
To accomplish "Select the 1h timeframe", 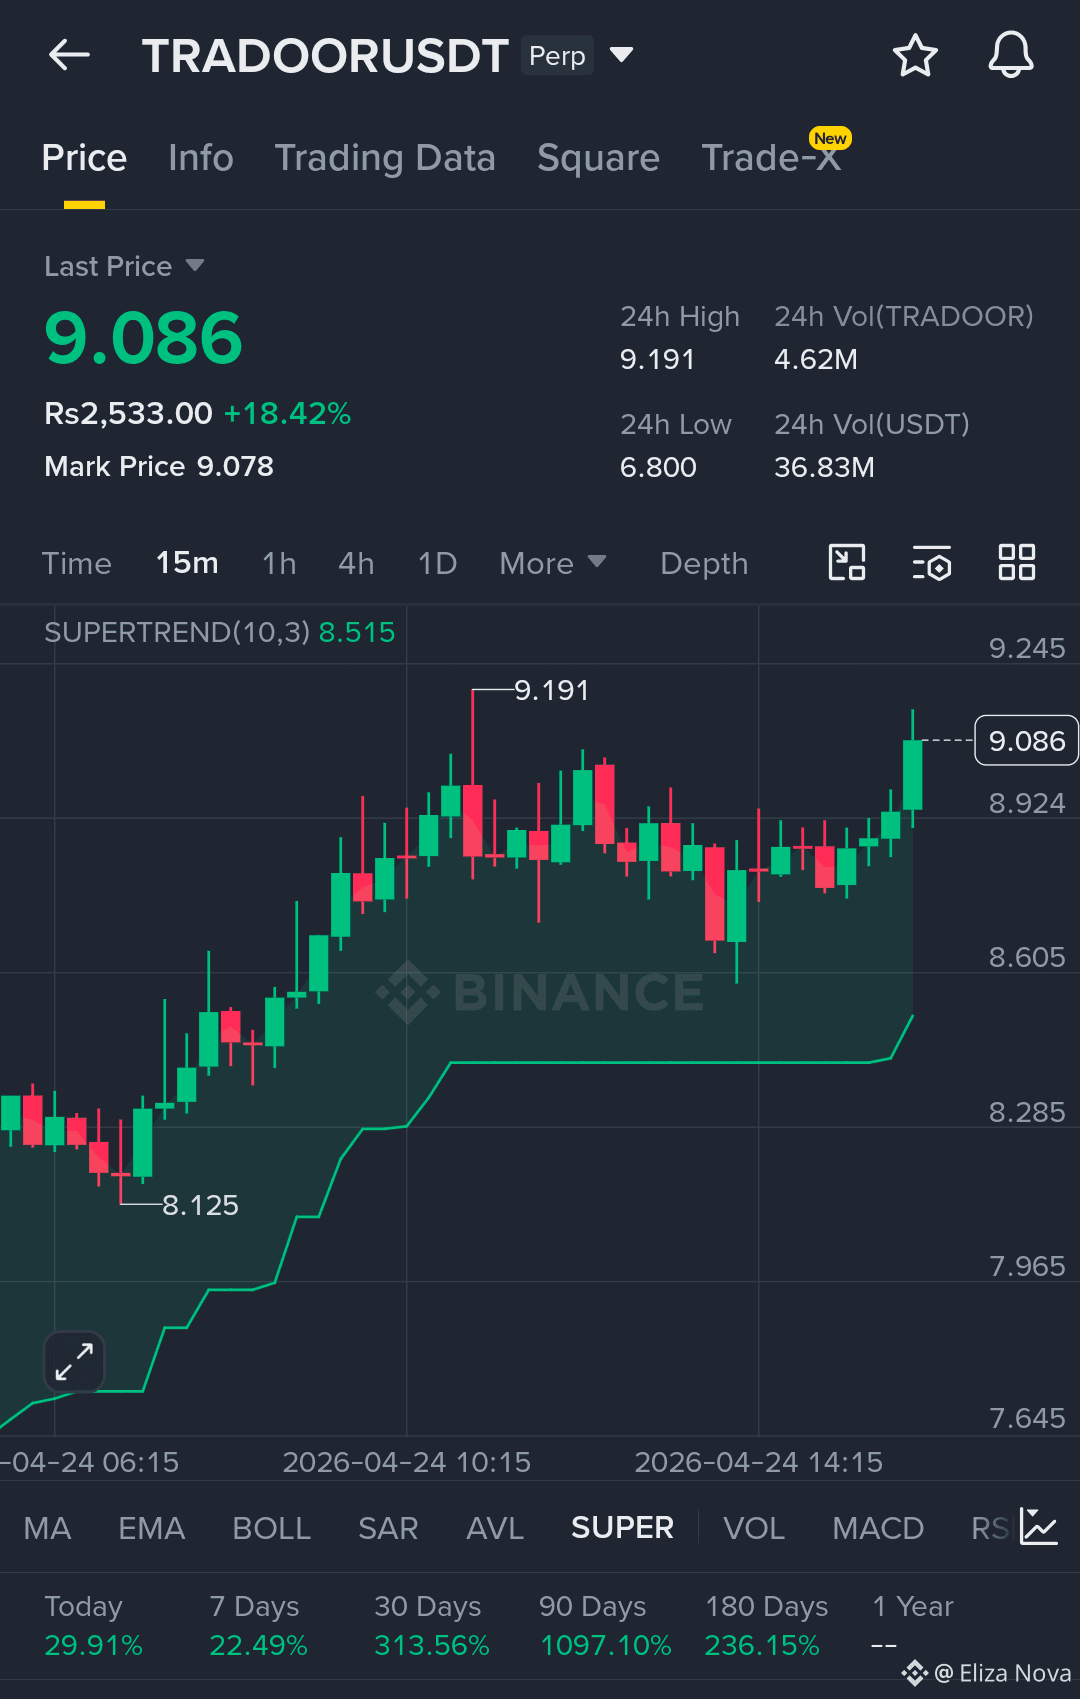I will point(279,563).
